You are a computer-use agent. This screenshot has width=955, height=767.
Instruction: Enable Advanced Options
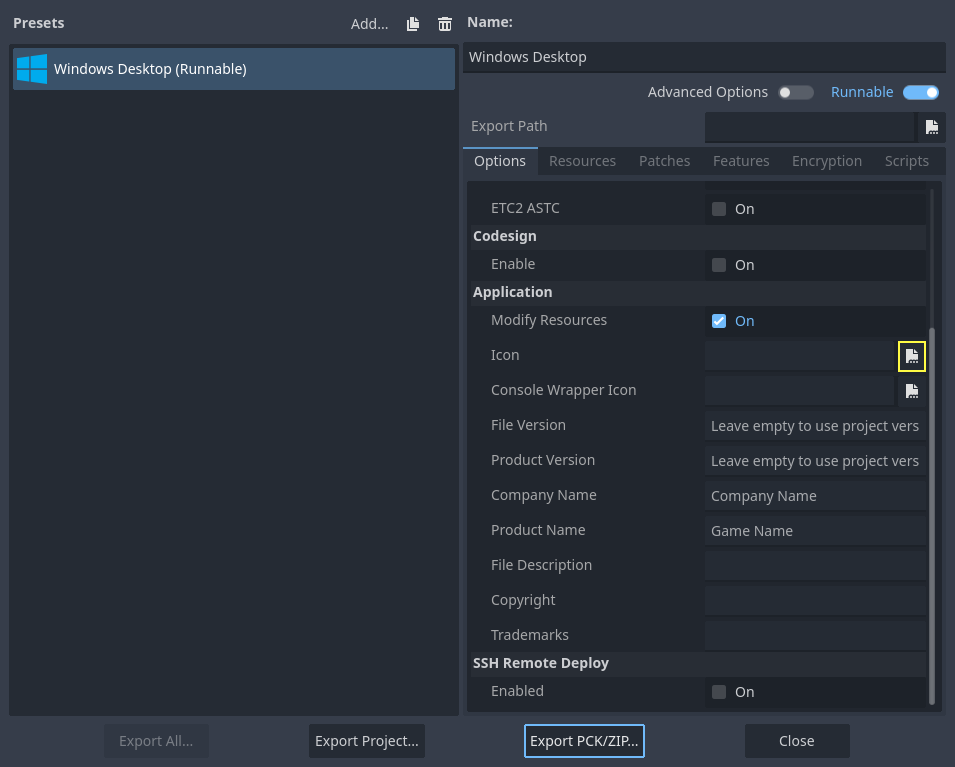click(795, 92)
